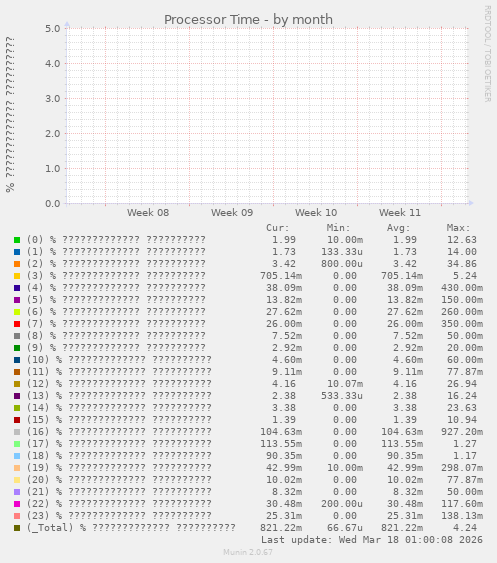Click the (14) series legend label

point(119,408)
